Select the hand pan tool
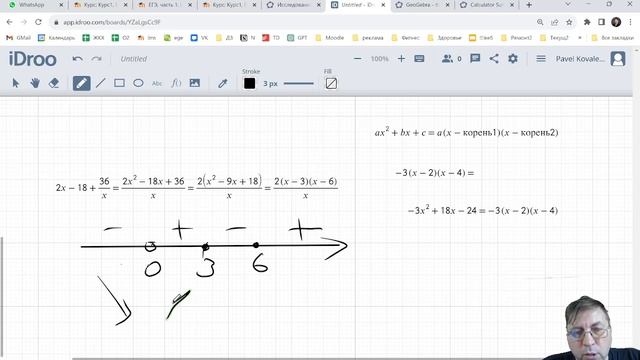This screenshot has width=640, height=360. (35, 83)
